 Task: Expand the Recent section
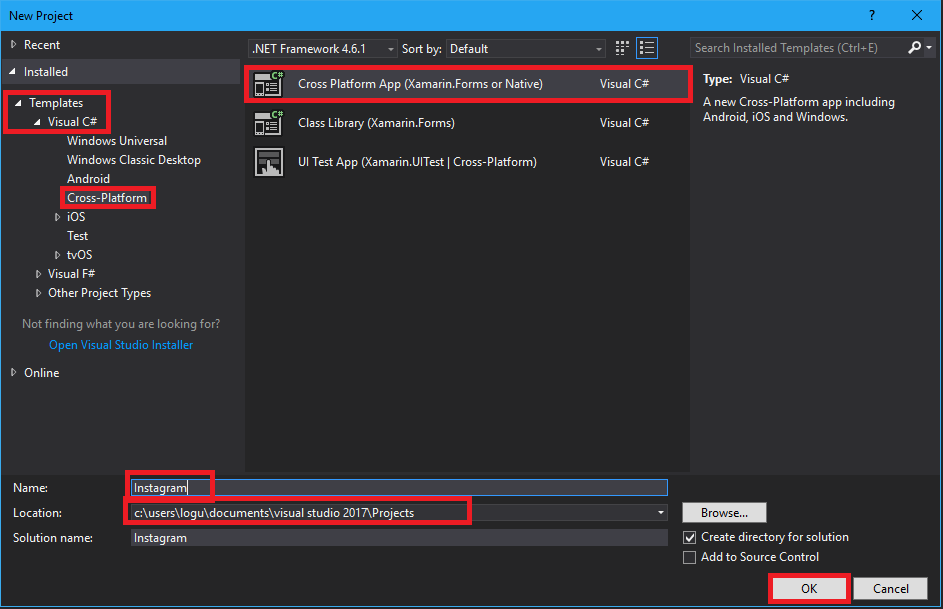[13, 44]
